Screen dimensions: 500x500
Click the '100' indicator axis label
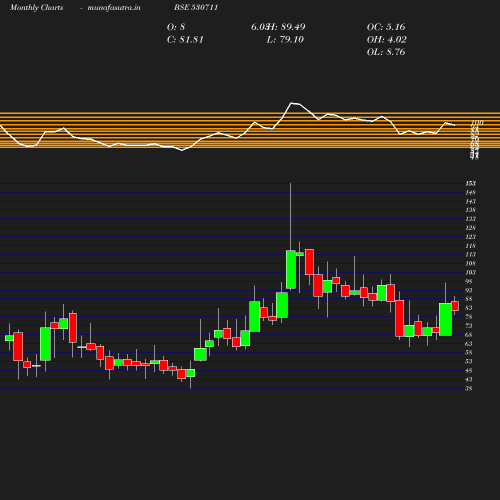tap(477, 122)
